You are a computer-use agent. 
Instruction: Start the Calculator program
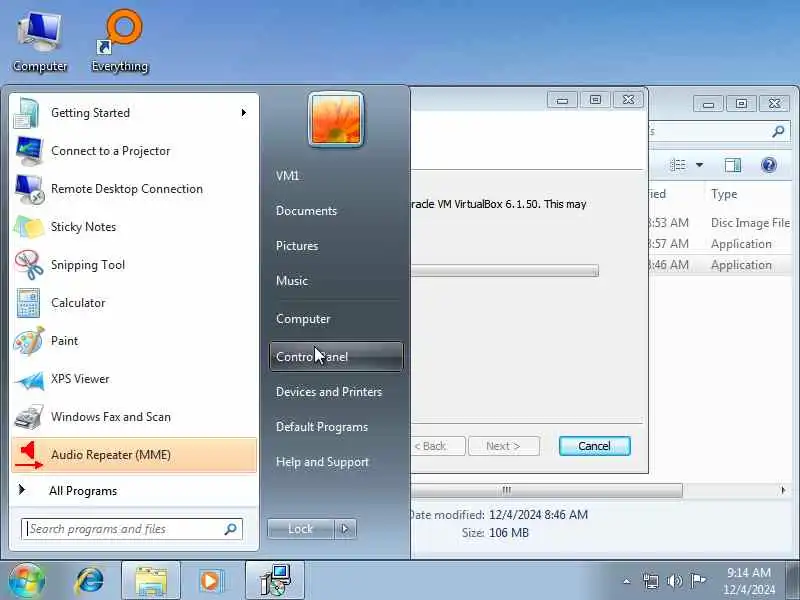point(134,303)
